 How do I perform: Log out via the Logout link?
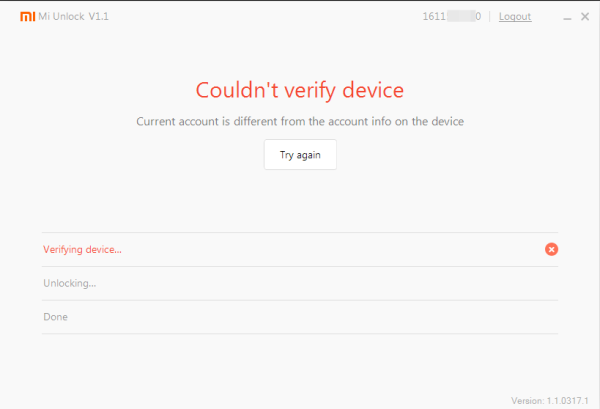(x=515, y=16)
